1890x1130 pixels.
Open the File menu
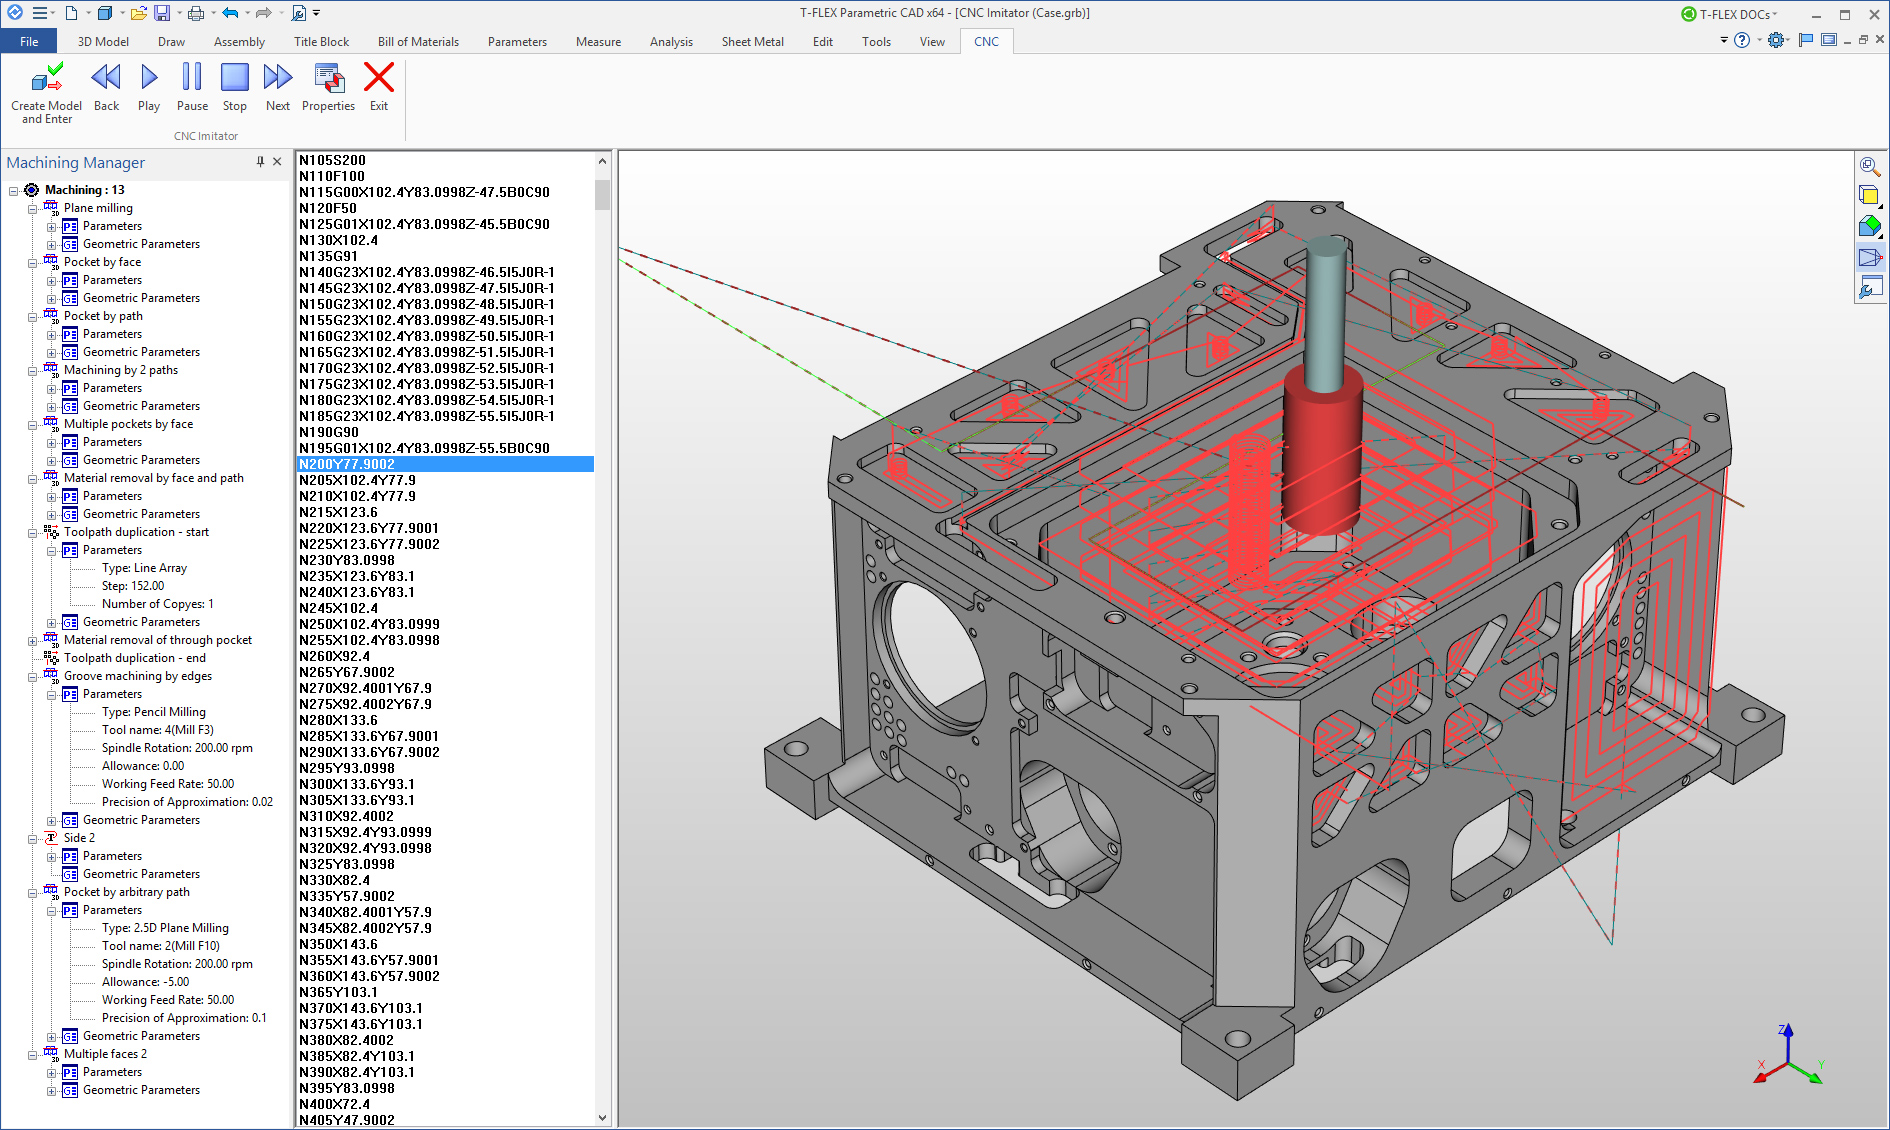29,42
